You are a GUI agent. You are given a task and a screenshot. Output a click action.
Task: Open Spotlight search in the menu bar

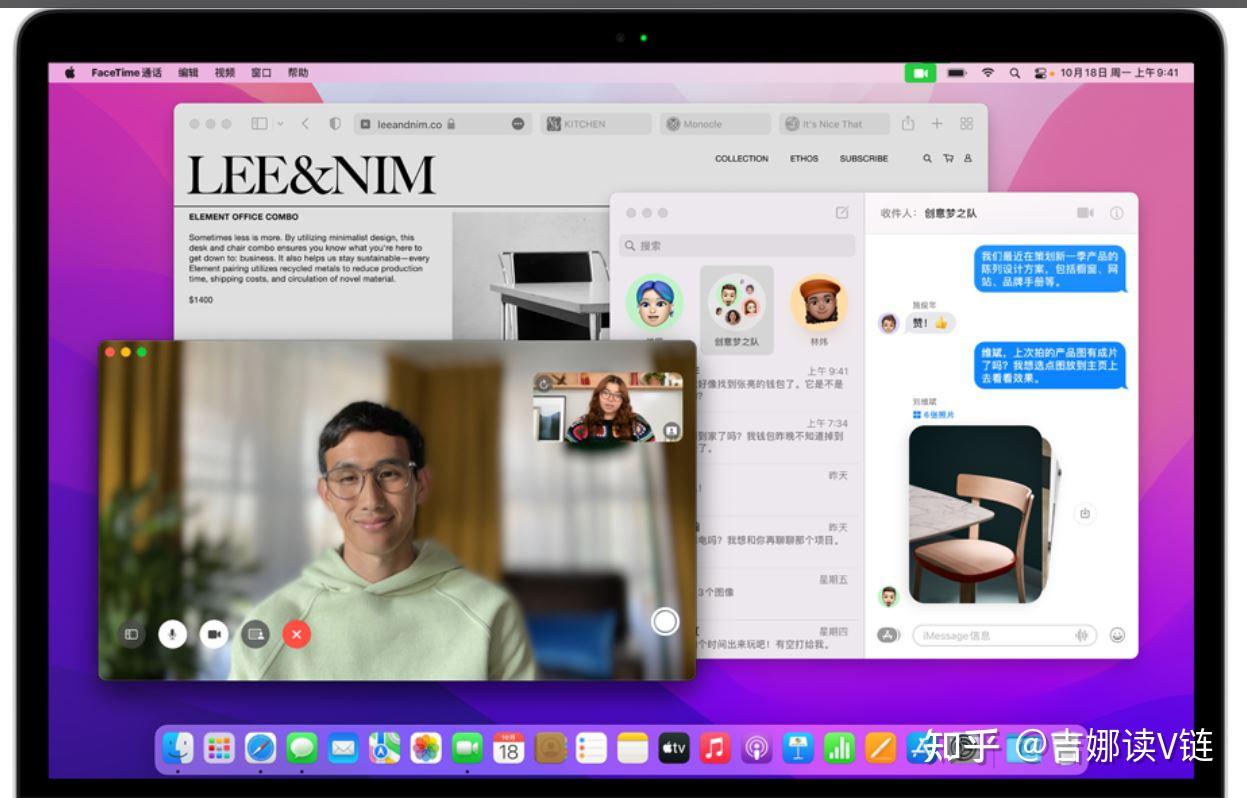pos(1015,73)
